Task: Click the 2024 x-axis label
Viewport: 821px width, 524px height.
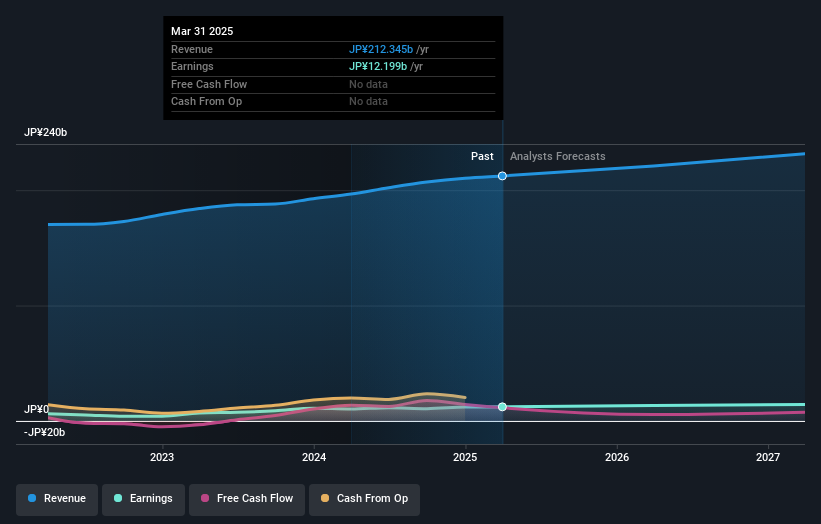Action: pos(314,458)
